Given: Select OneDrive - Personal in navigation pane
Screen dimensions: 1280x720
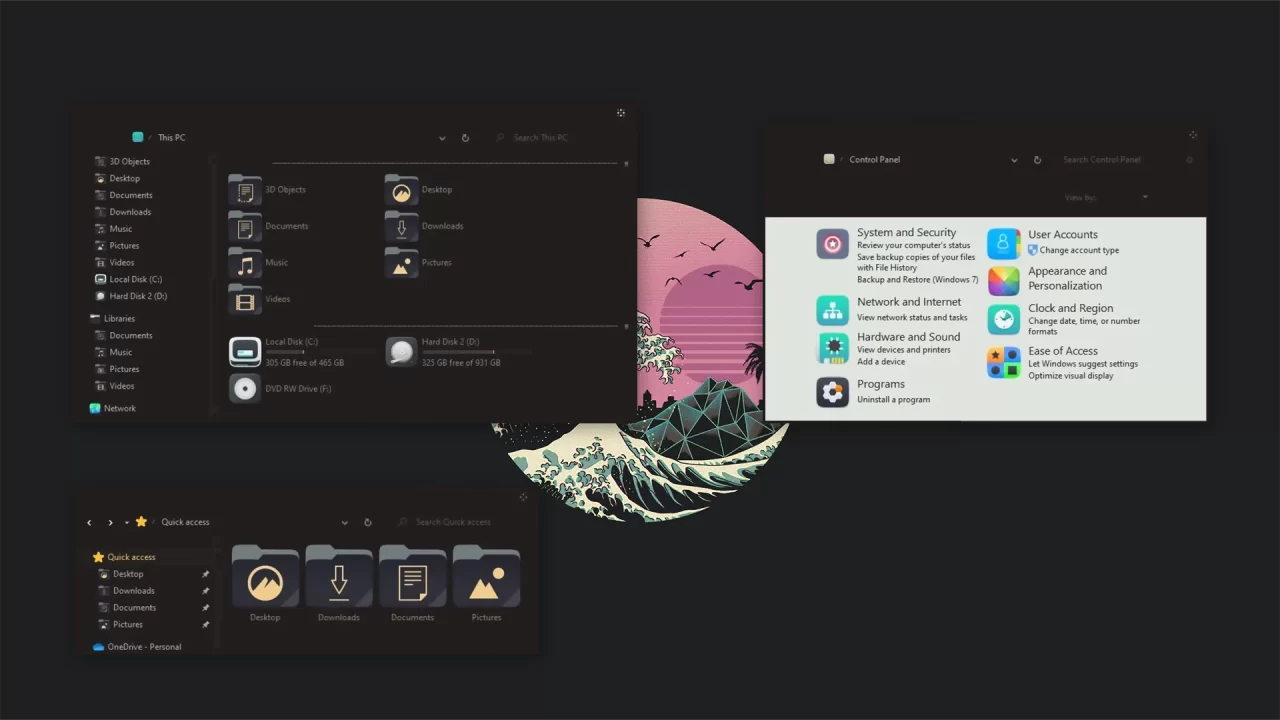Looking at the screenshot, I should [x=144, y=647].
